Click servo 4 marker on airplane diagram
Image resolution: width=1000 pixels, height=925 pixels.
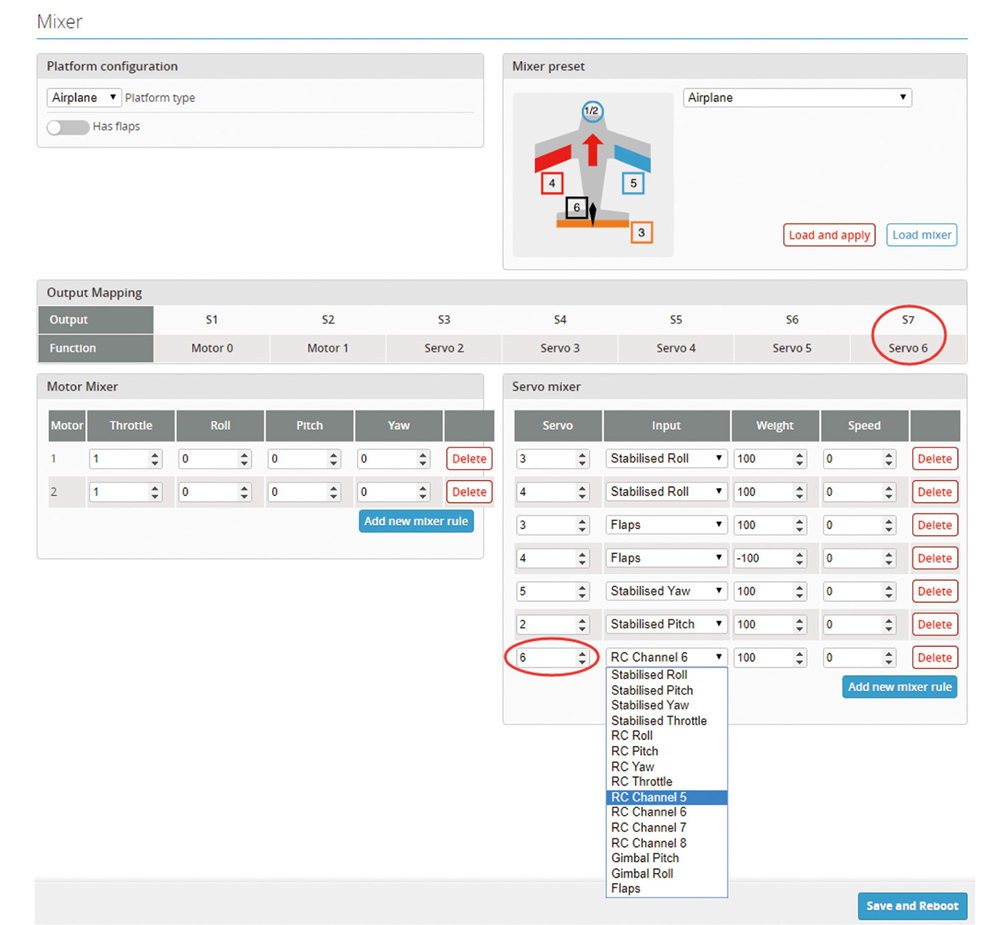pos(551,184)
